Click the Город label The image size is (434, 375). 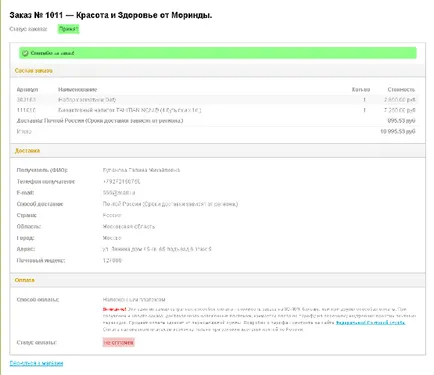click(25, 238)
